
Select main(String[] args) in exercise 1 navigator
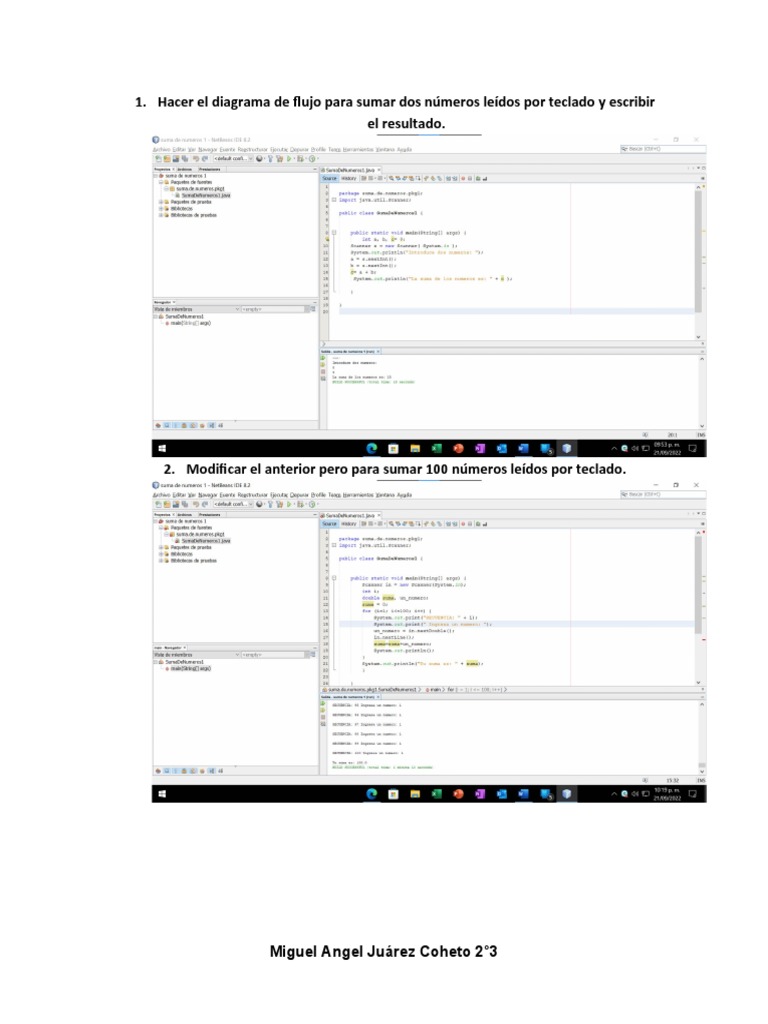(x=191, y=323)
